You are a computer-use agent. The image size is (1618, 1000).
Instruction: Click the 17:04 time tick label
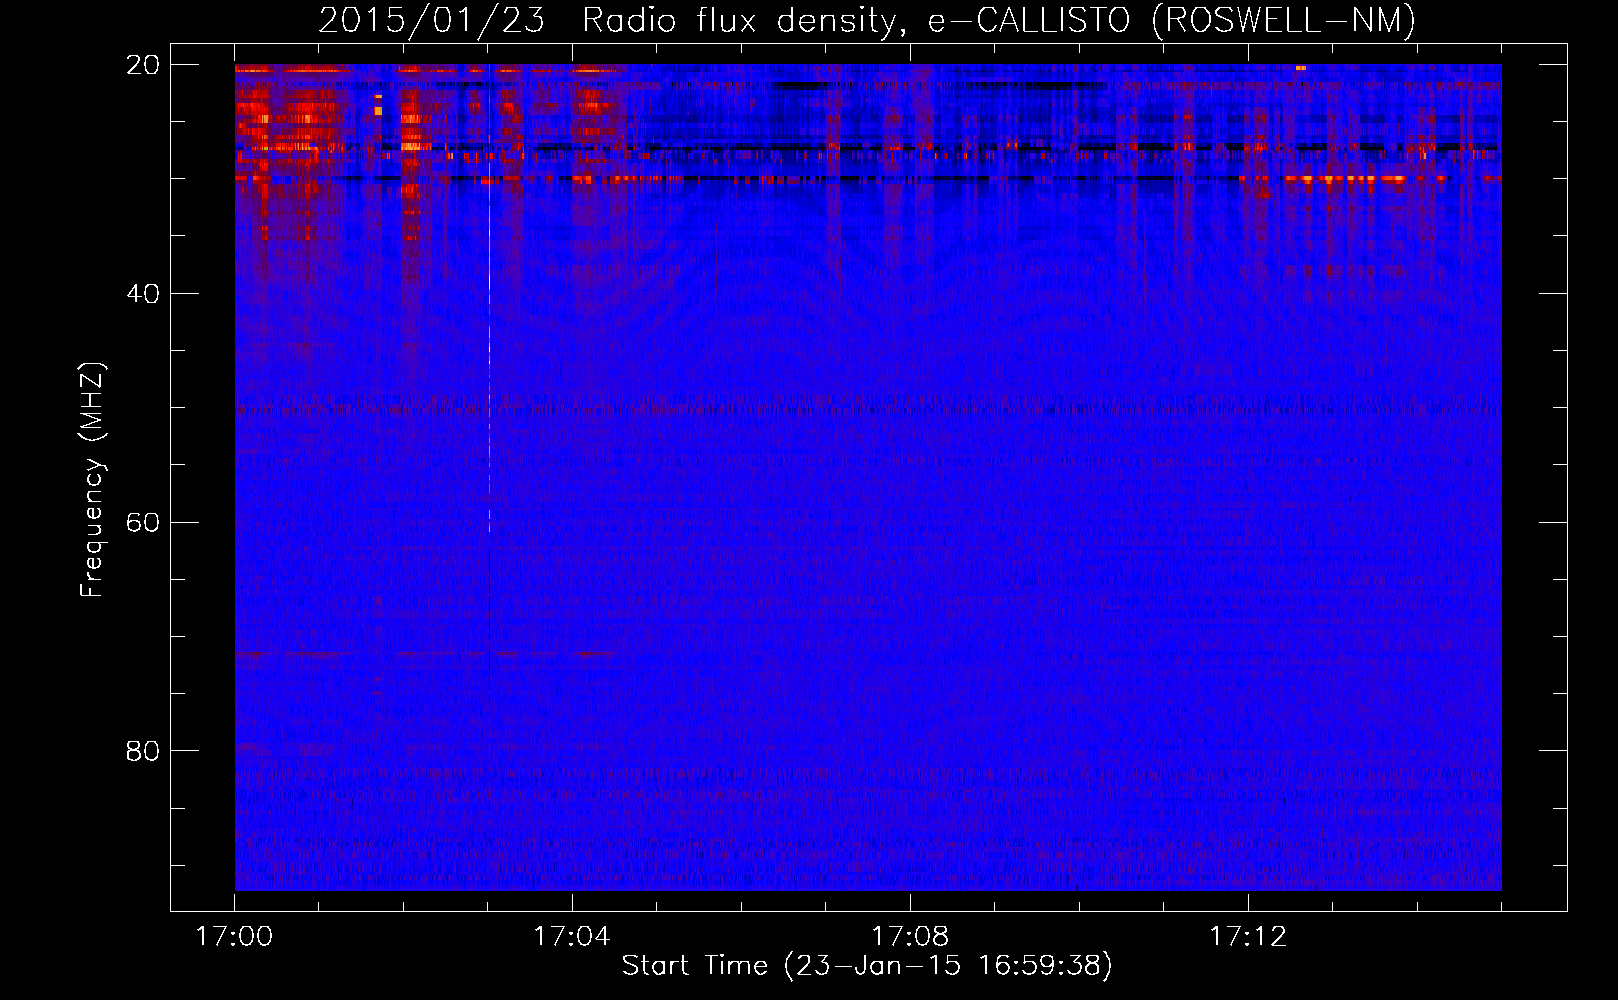tap(572, 937)
